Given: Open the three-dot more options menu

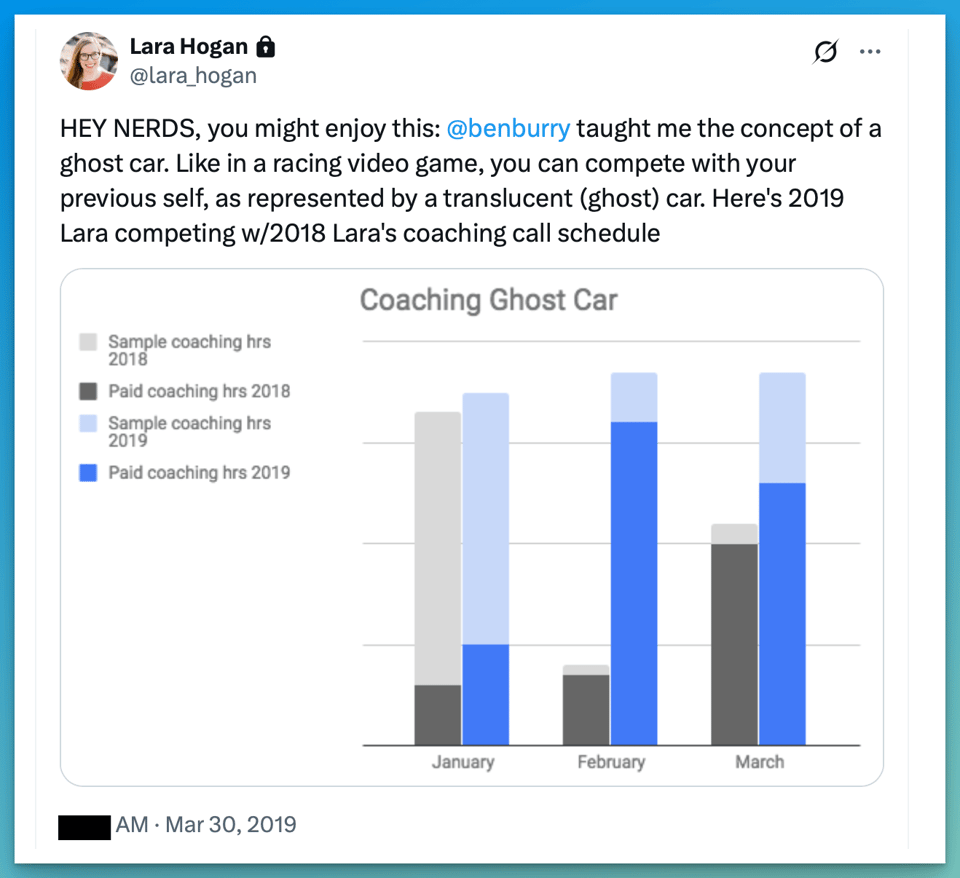Looking at the screenshot, I should (870, 52).
